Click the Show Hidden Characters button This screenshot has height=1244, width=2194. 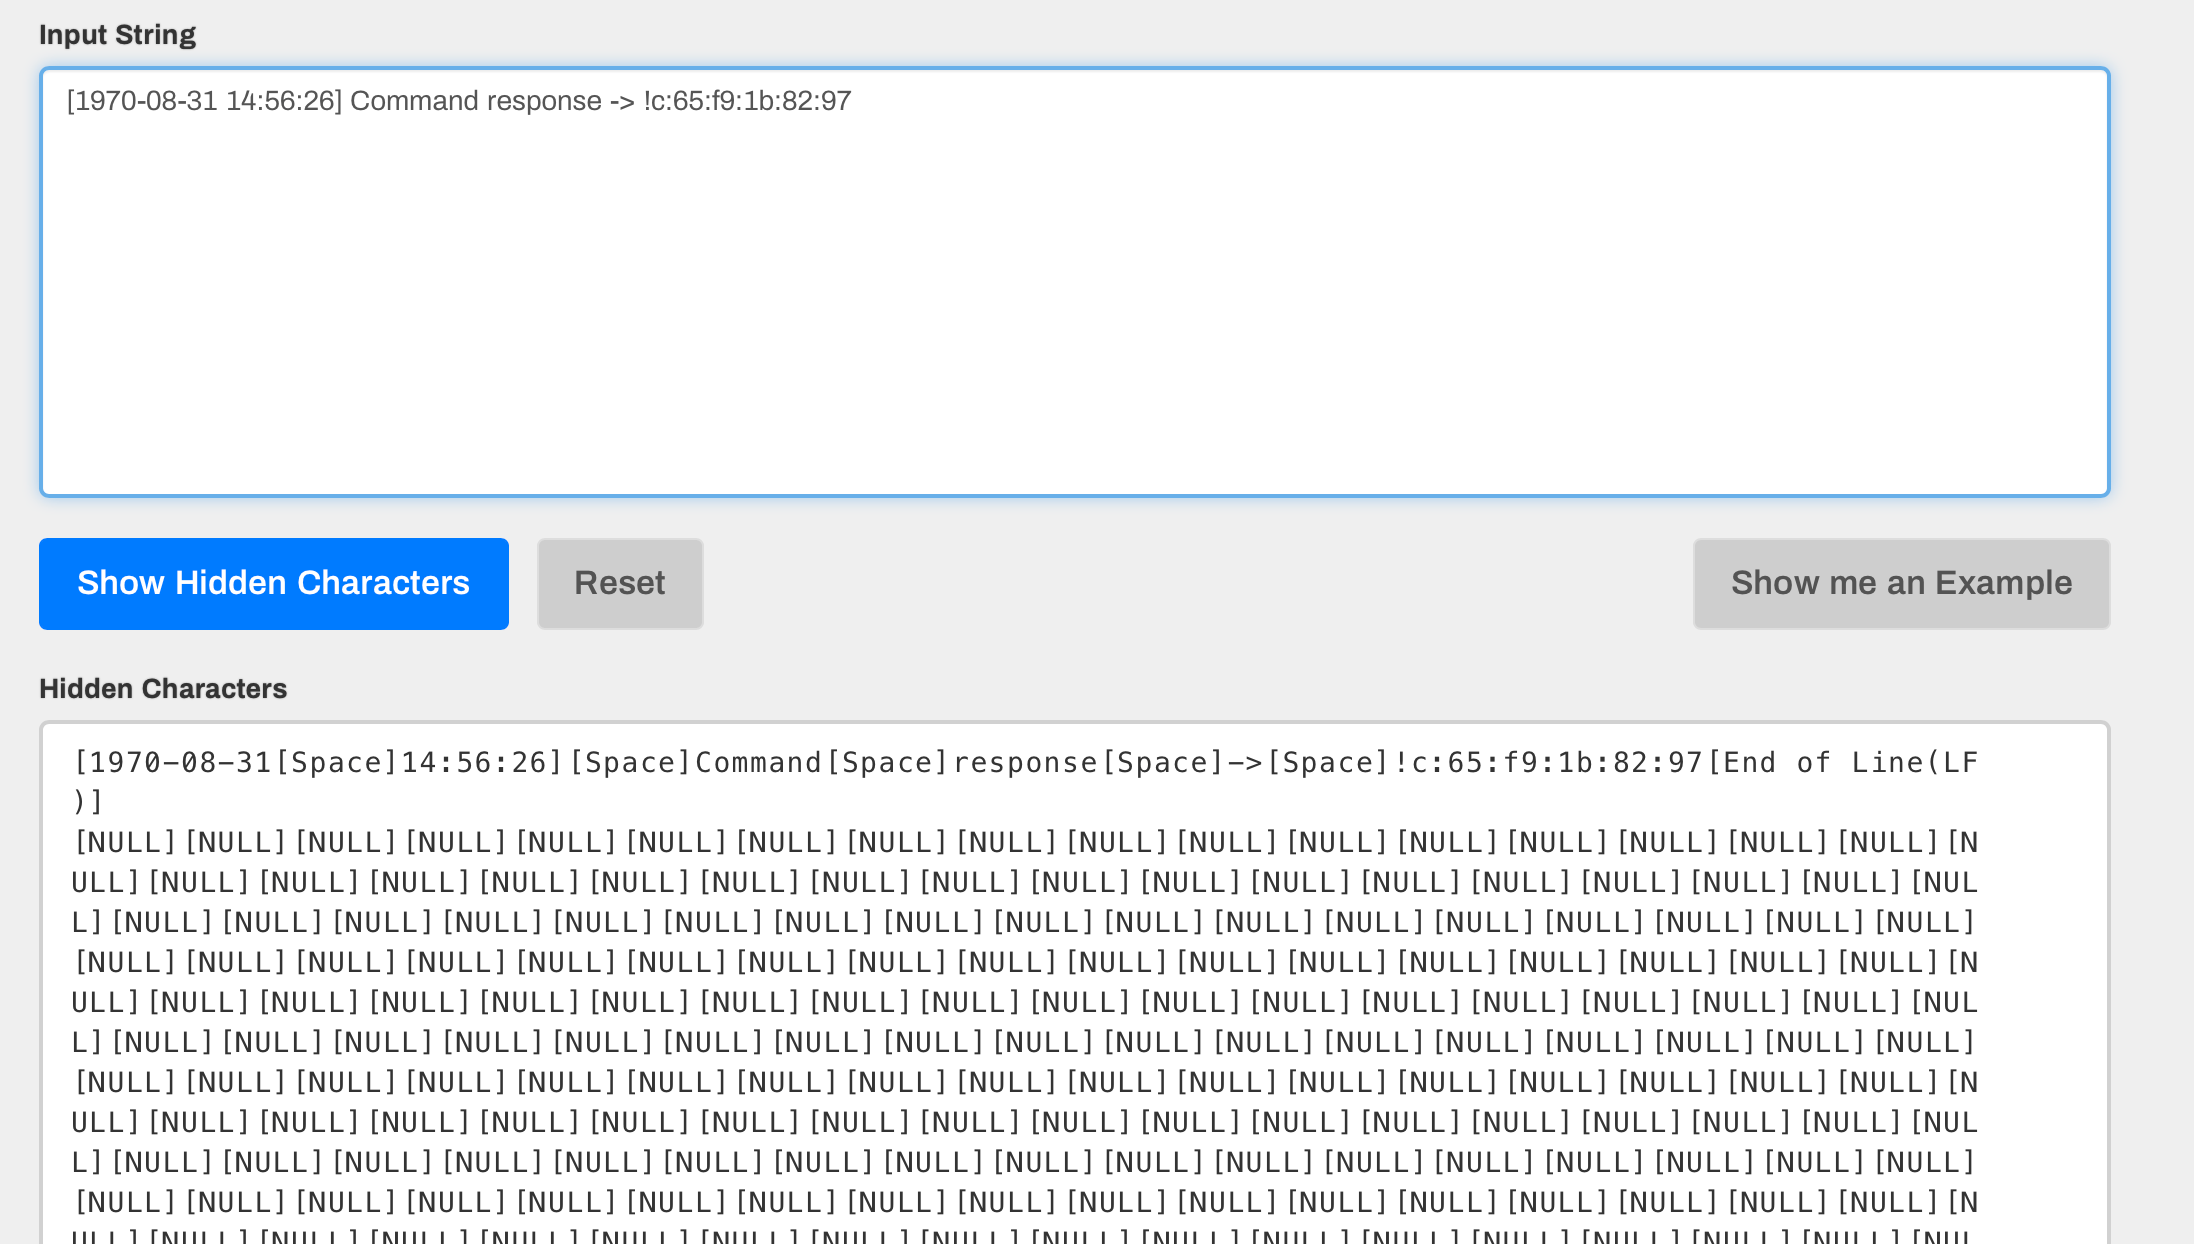(x=273, y=583)
